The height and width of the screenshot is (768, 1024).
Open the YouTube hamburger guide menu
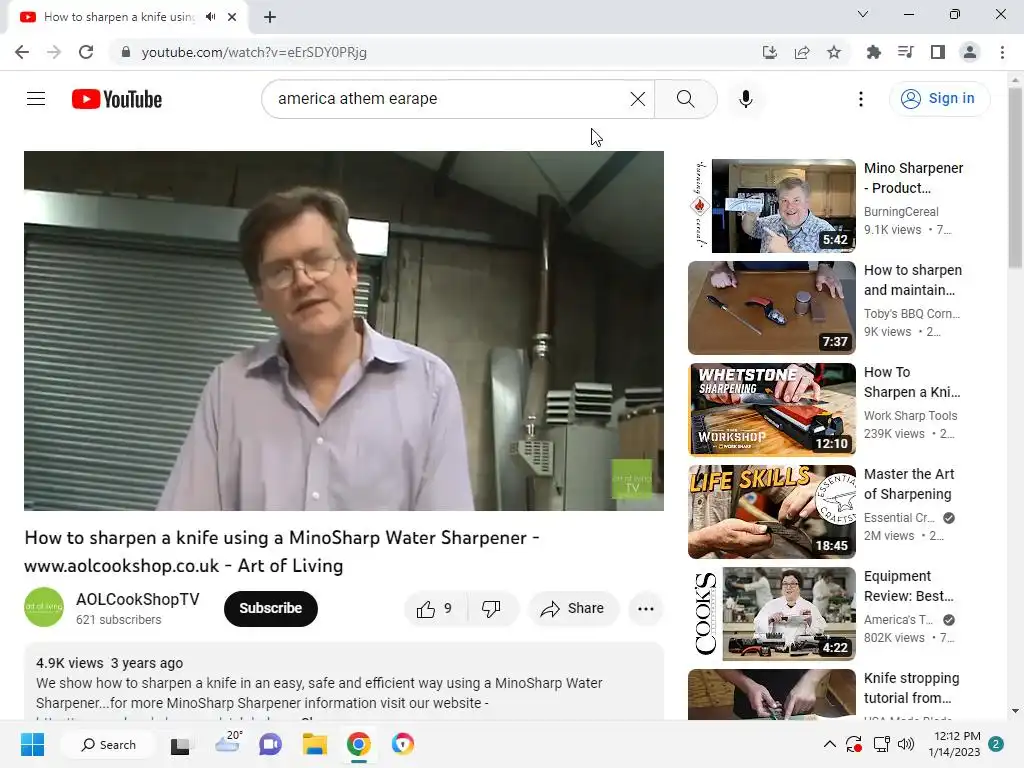(36, 99)
